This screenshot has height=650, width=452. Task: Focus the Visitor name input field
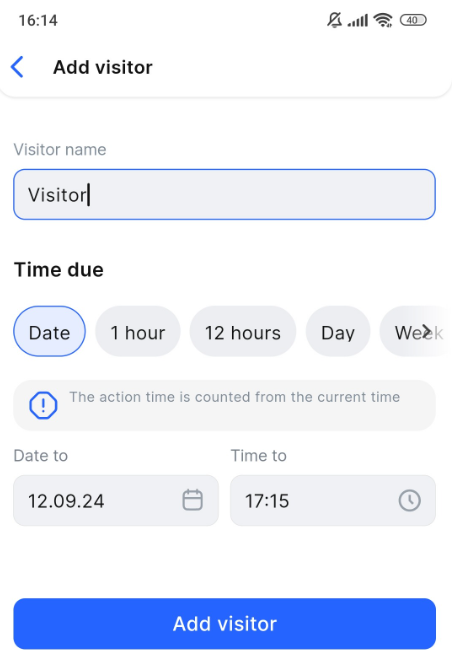(x=224, y=194)
